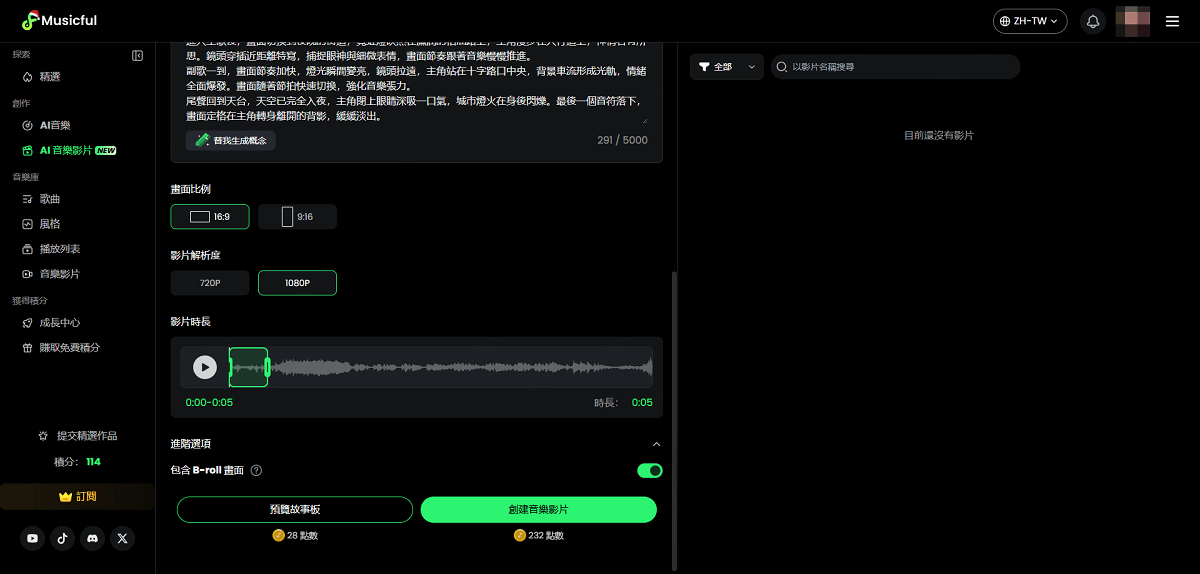Image resolution: width=1200 pixels, height=574 pixels.
Task: Toggle the 包含 B-roll 畫面 switch
Action: tap(650, 470)
